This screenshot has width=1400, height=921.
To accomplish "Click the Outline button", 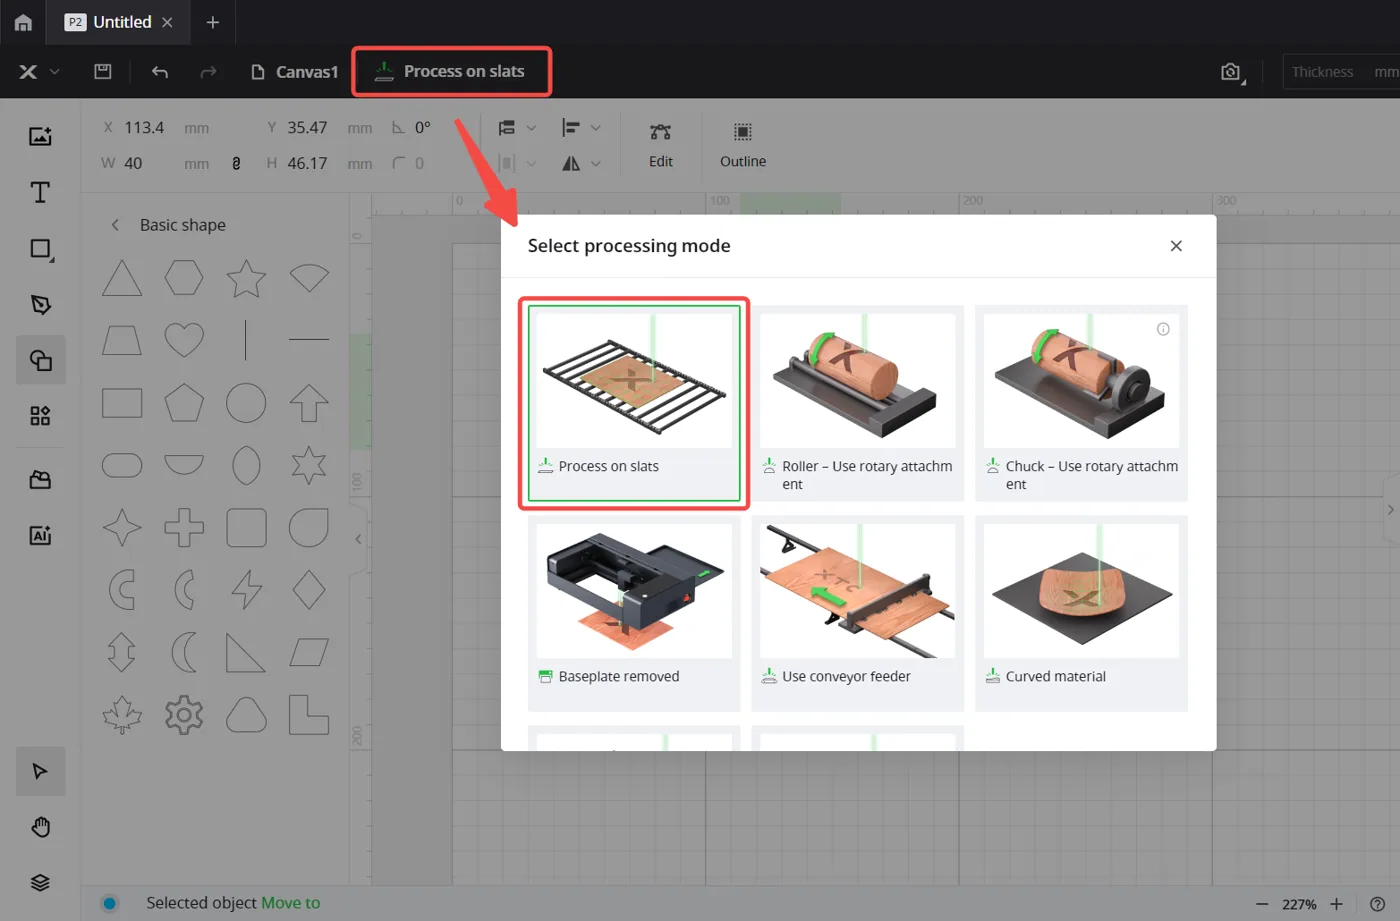I will (743, 145).
